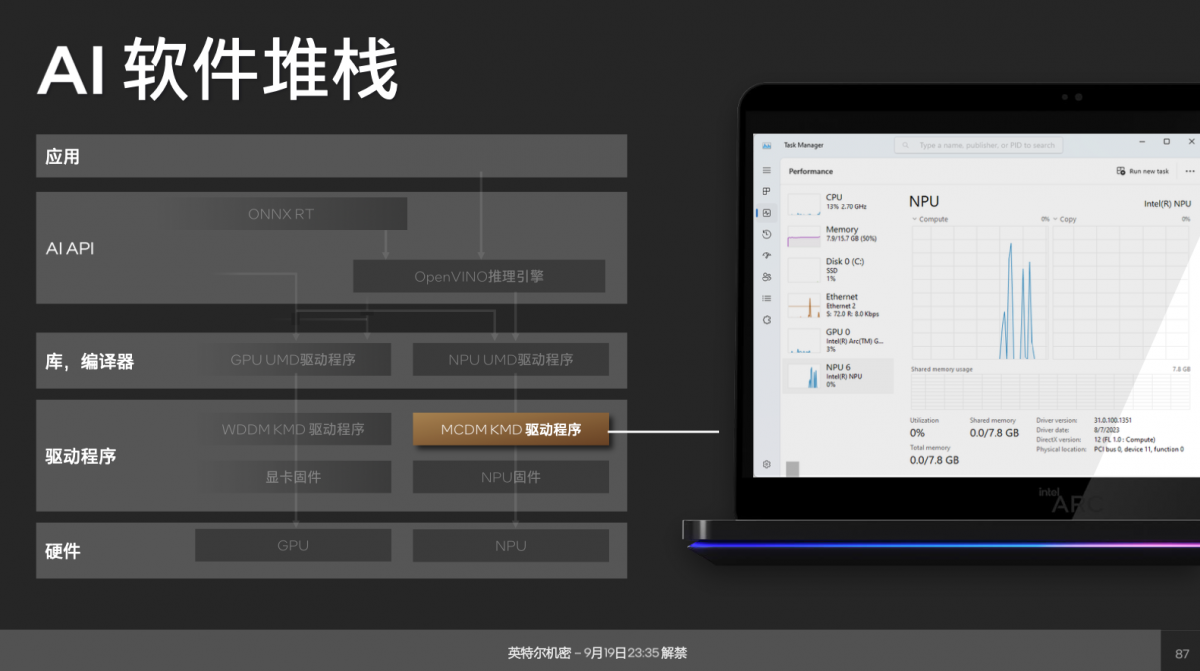
Task: Click the GPU UMD驱动程序 block
Action: 293,359
